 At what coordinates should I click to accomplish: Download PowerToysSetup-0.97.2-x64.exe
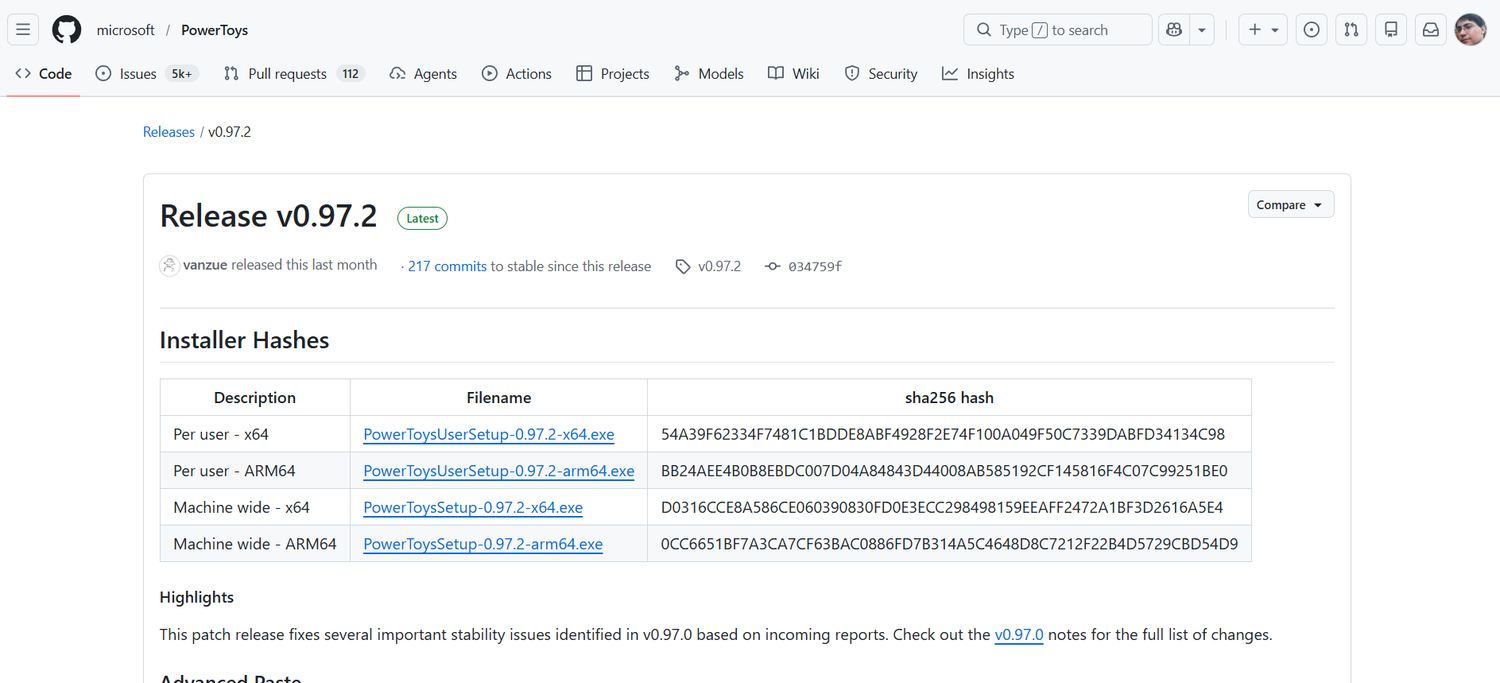click(473, 508)
